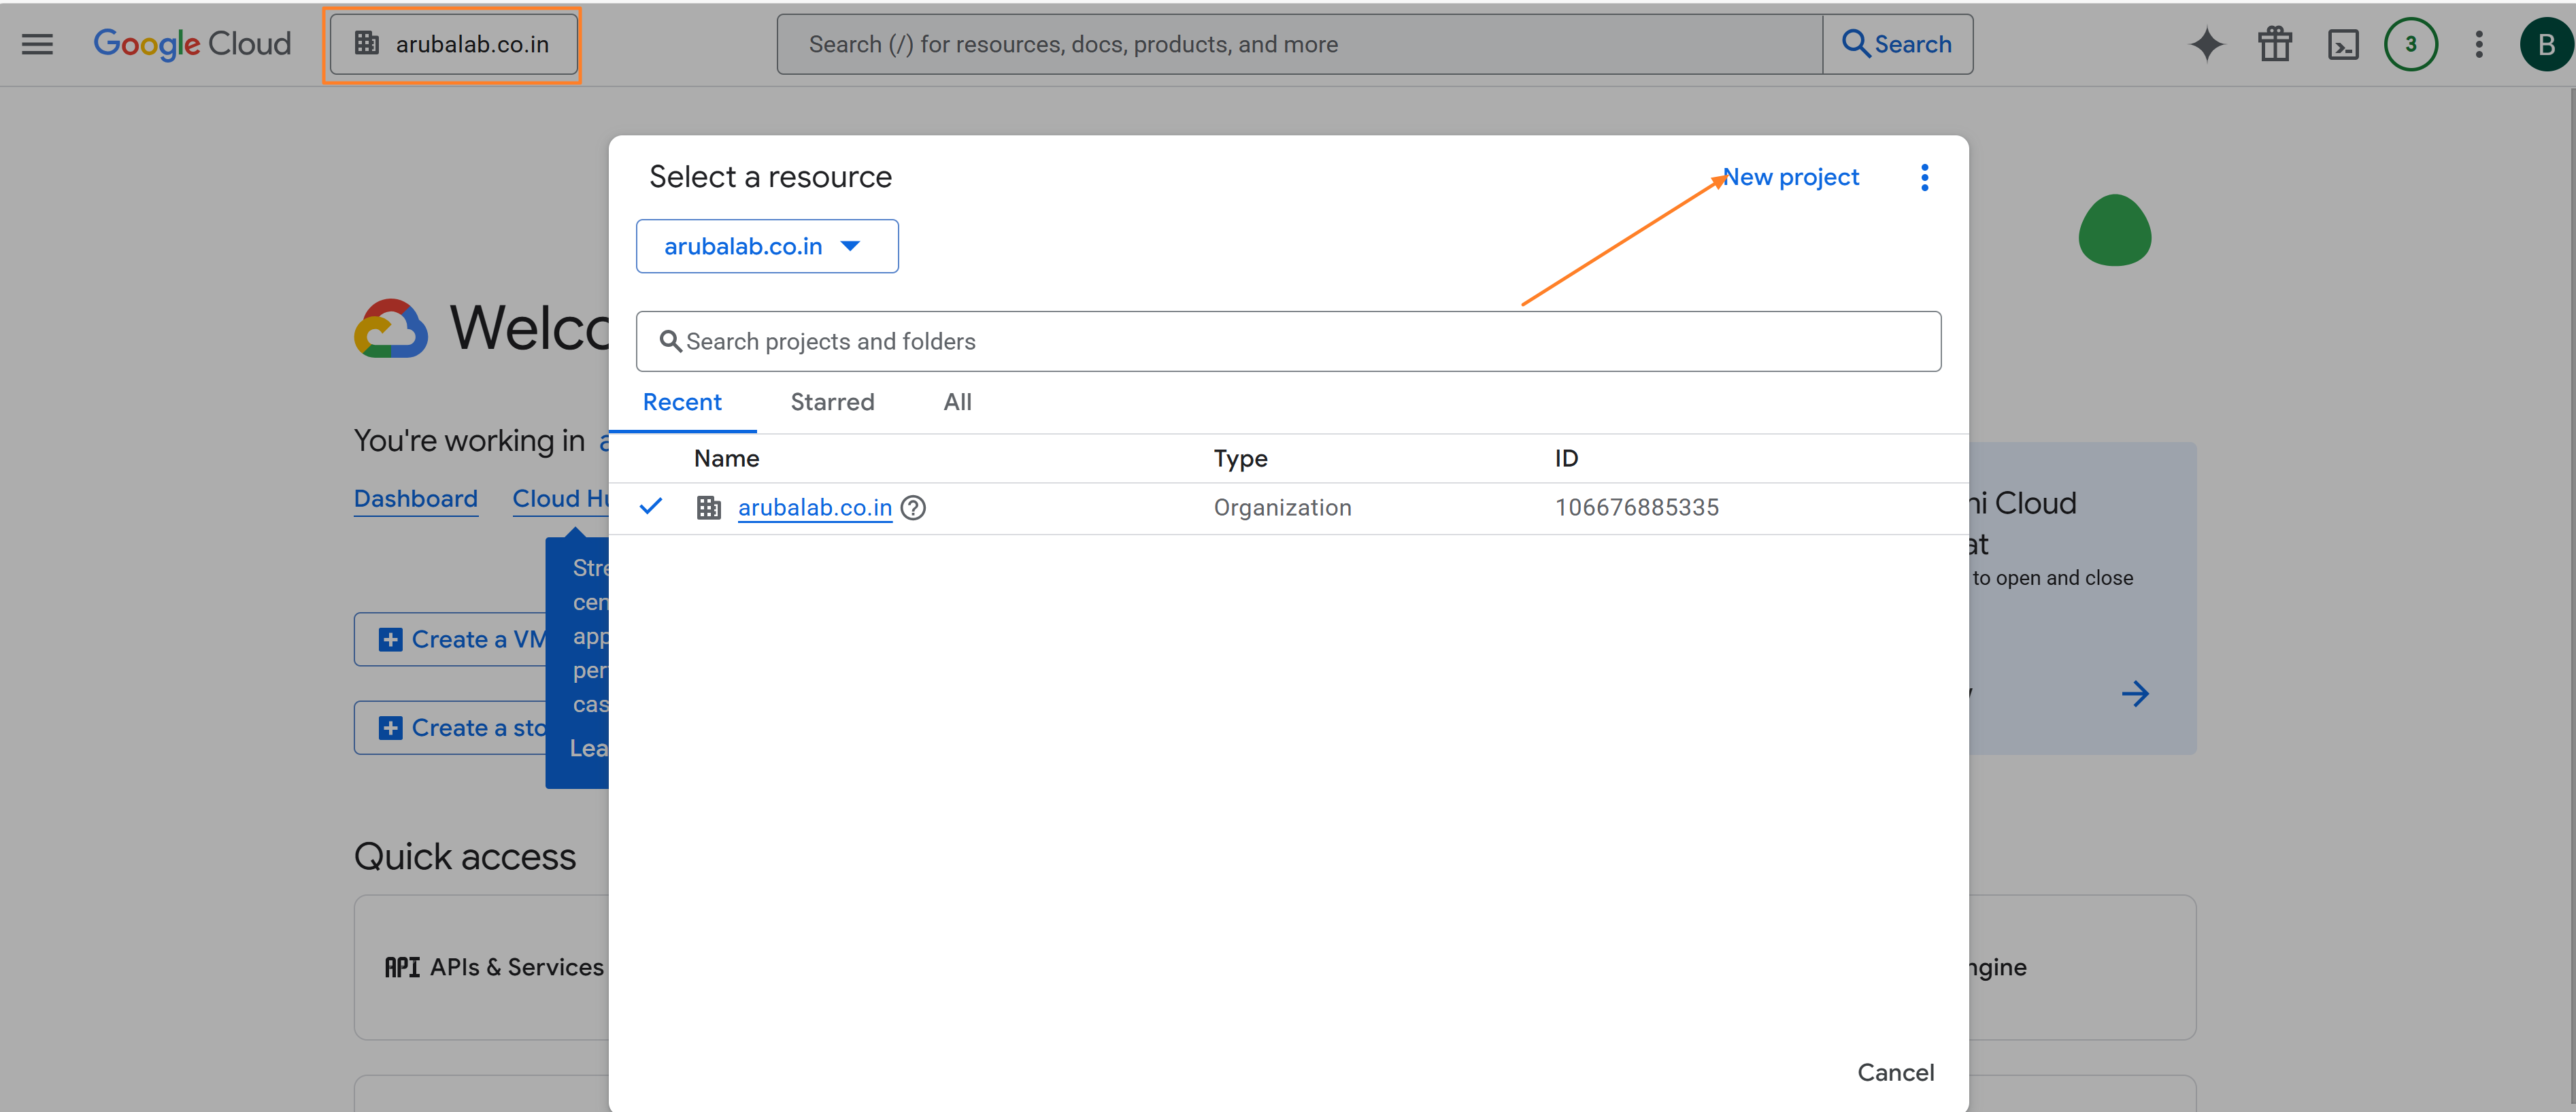This screenshot has width=2576, height=1112.
Task: Open the Dashboard link
Action: (415, 498)
